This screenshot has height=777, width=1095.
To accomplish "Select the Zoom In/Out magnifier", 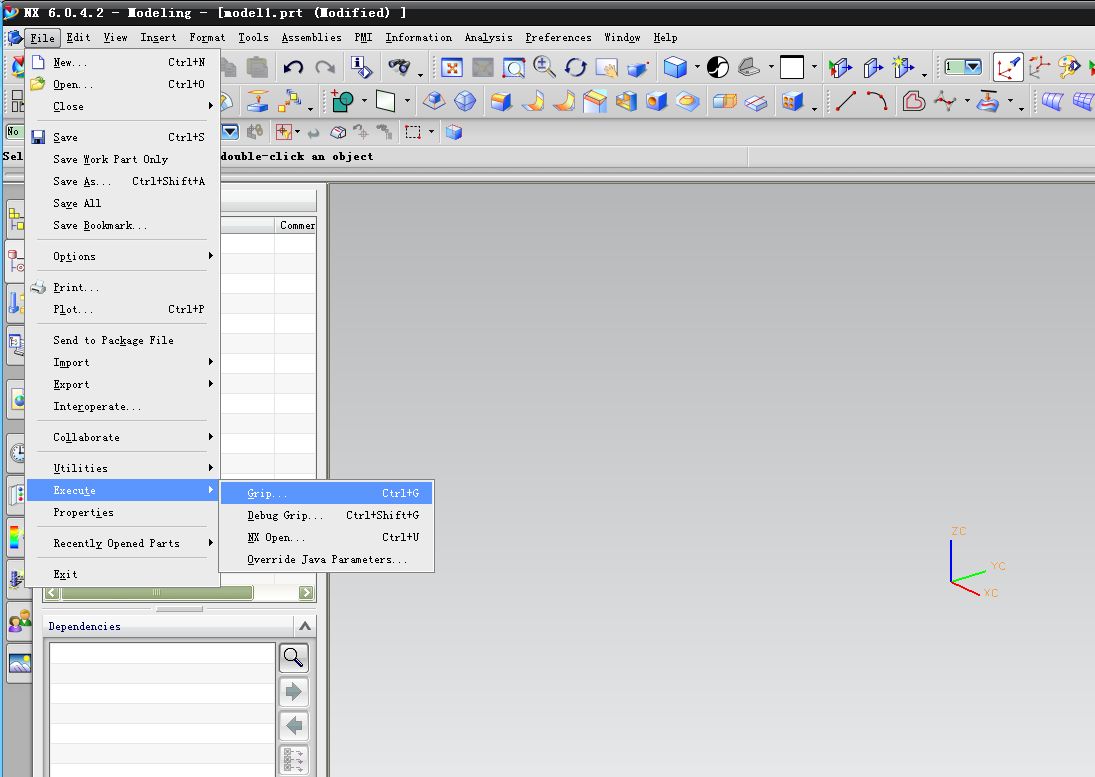I will pyautogui.click(x=545, y=68).
